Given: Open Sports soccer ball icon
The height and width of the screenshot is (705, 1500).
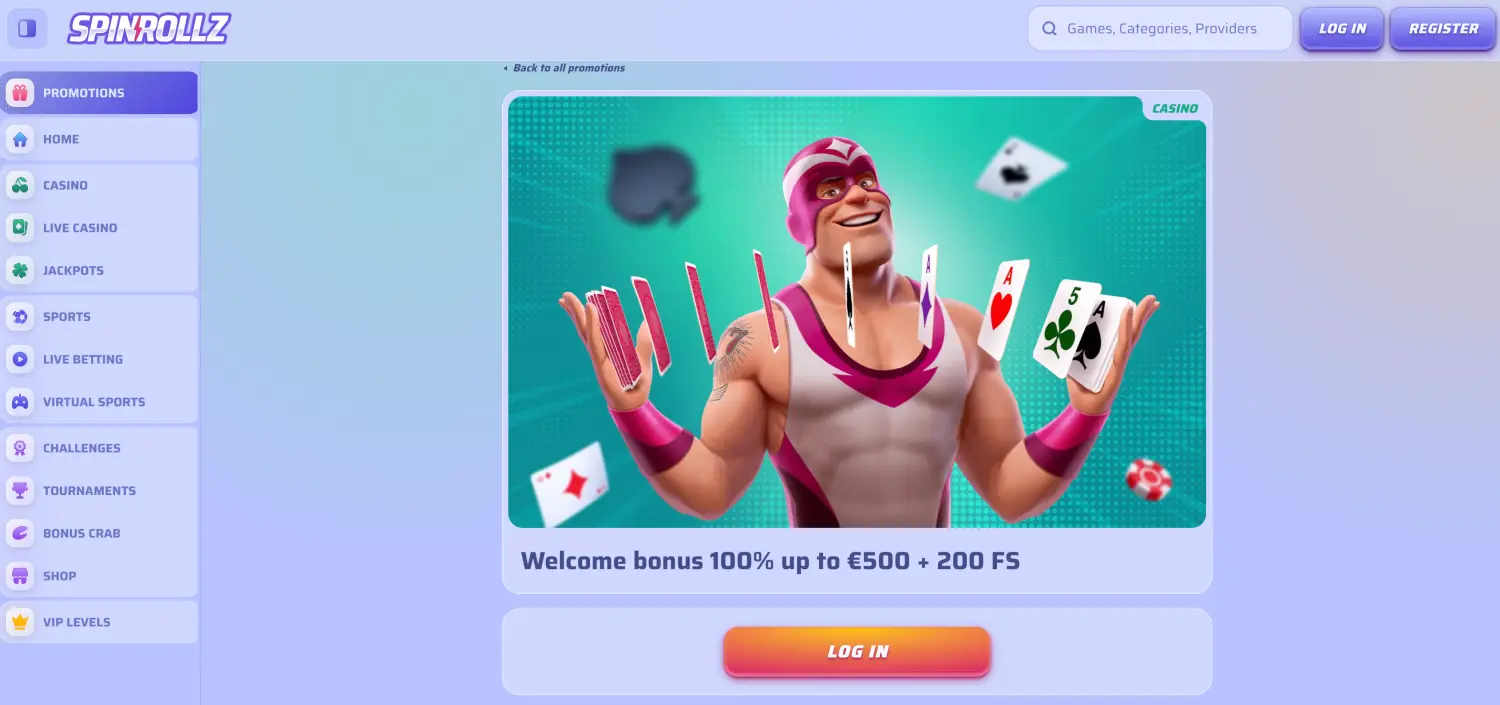Looking at the screenshot, I should [20, 317].
